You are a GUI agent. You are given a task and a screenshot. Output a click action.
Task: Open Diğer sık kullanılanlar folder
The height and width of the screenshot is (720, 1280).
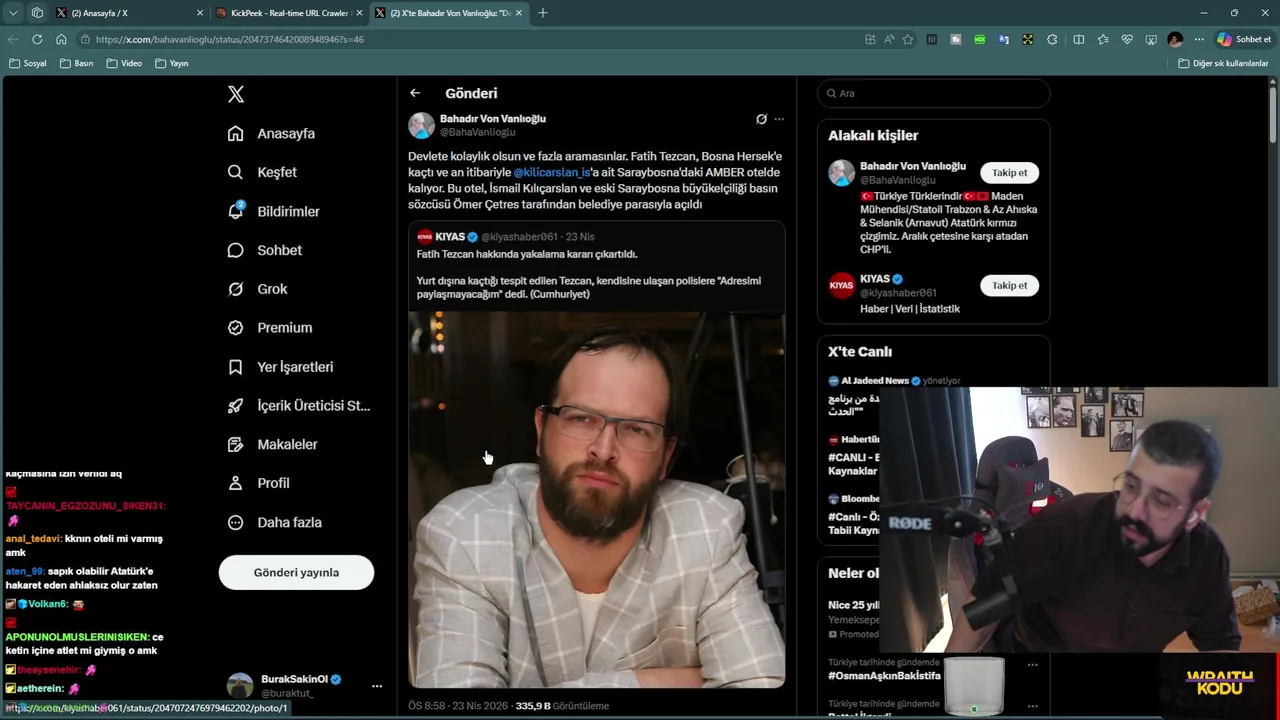pyautogui.click(x=1223, y=63)
